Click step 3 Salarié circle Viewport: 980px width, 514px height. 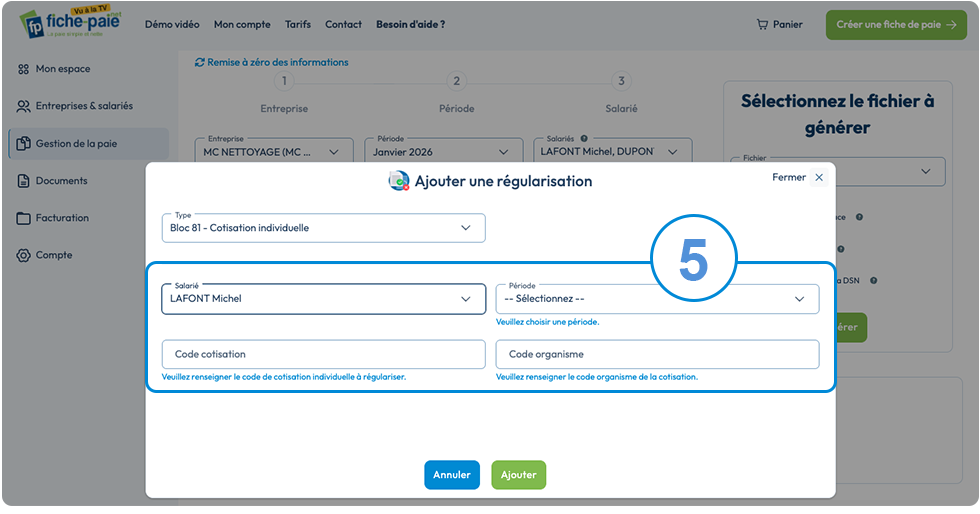click(x=621, y=81)
